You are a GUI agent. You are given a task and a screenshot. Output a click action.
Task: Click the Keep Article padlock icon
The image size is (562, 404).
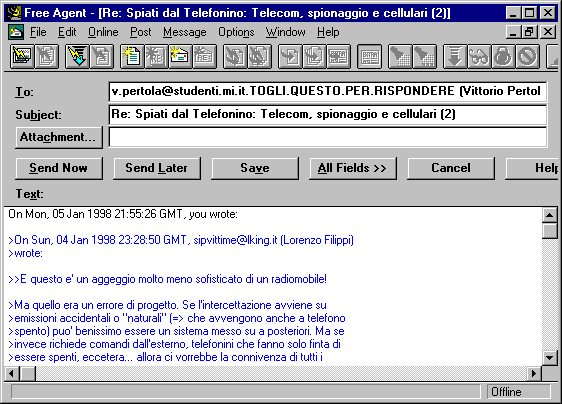(503, 56)
